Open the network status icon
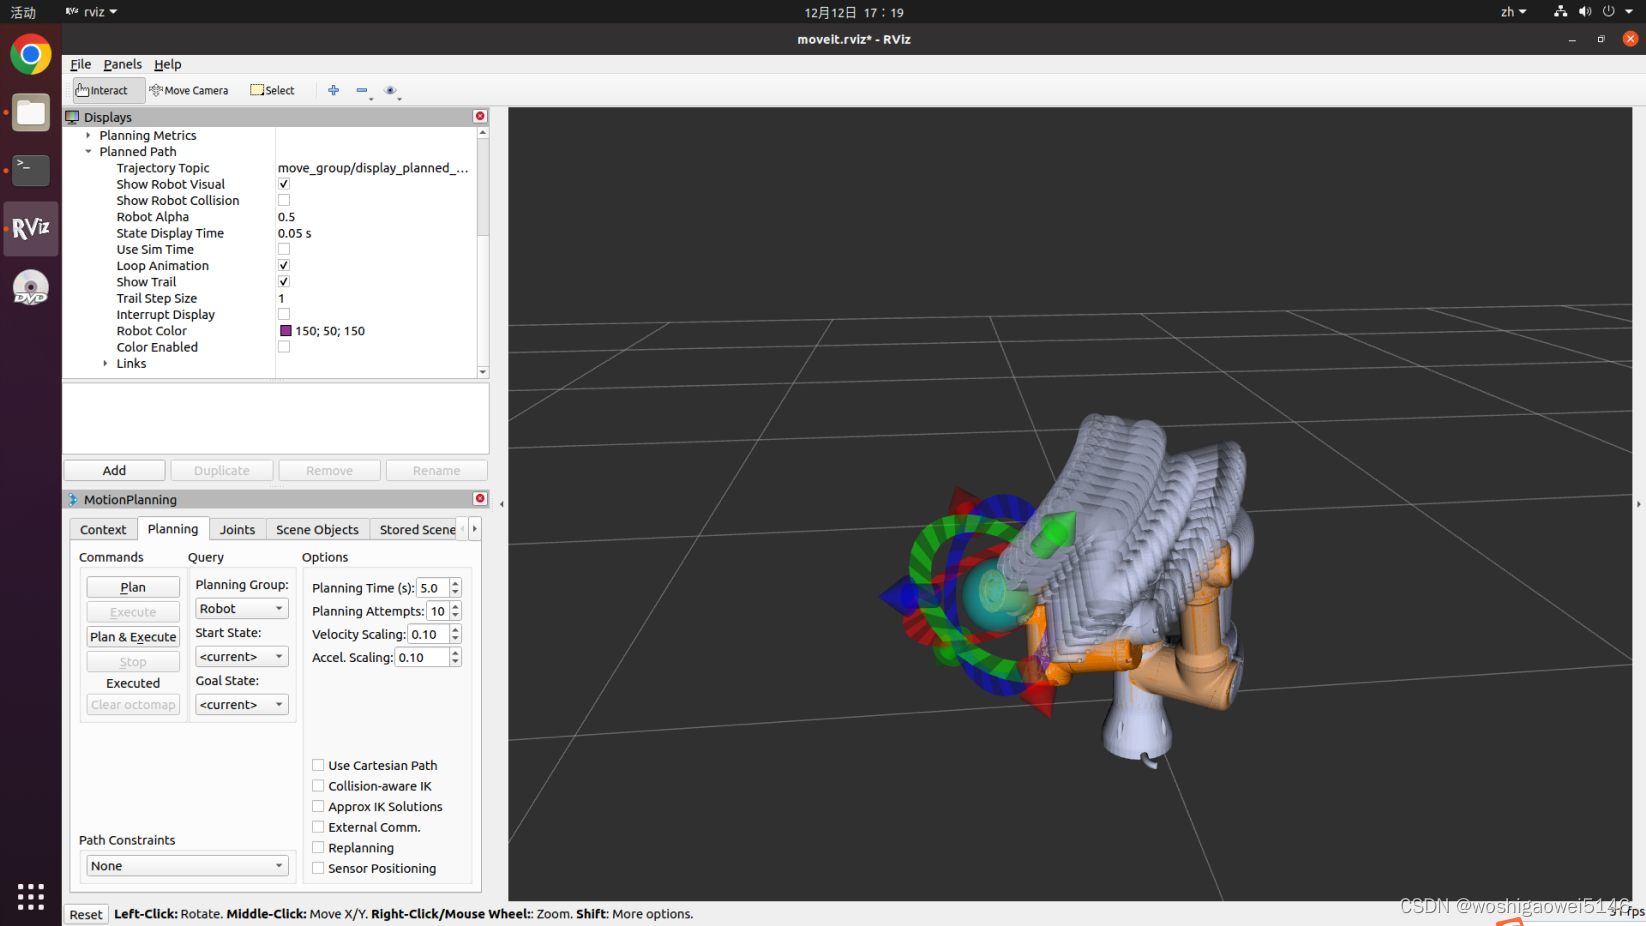Viewport: 1646px width, 926px height. click(1560, 12)
